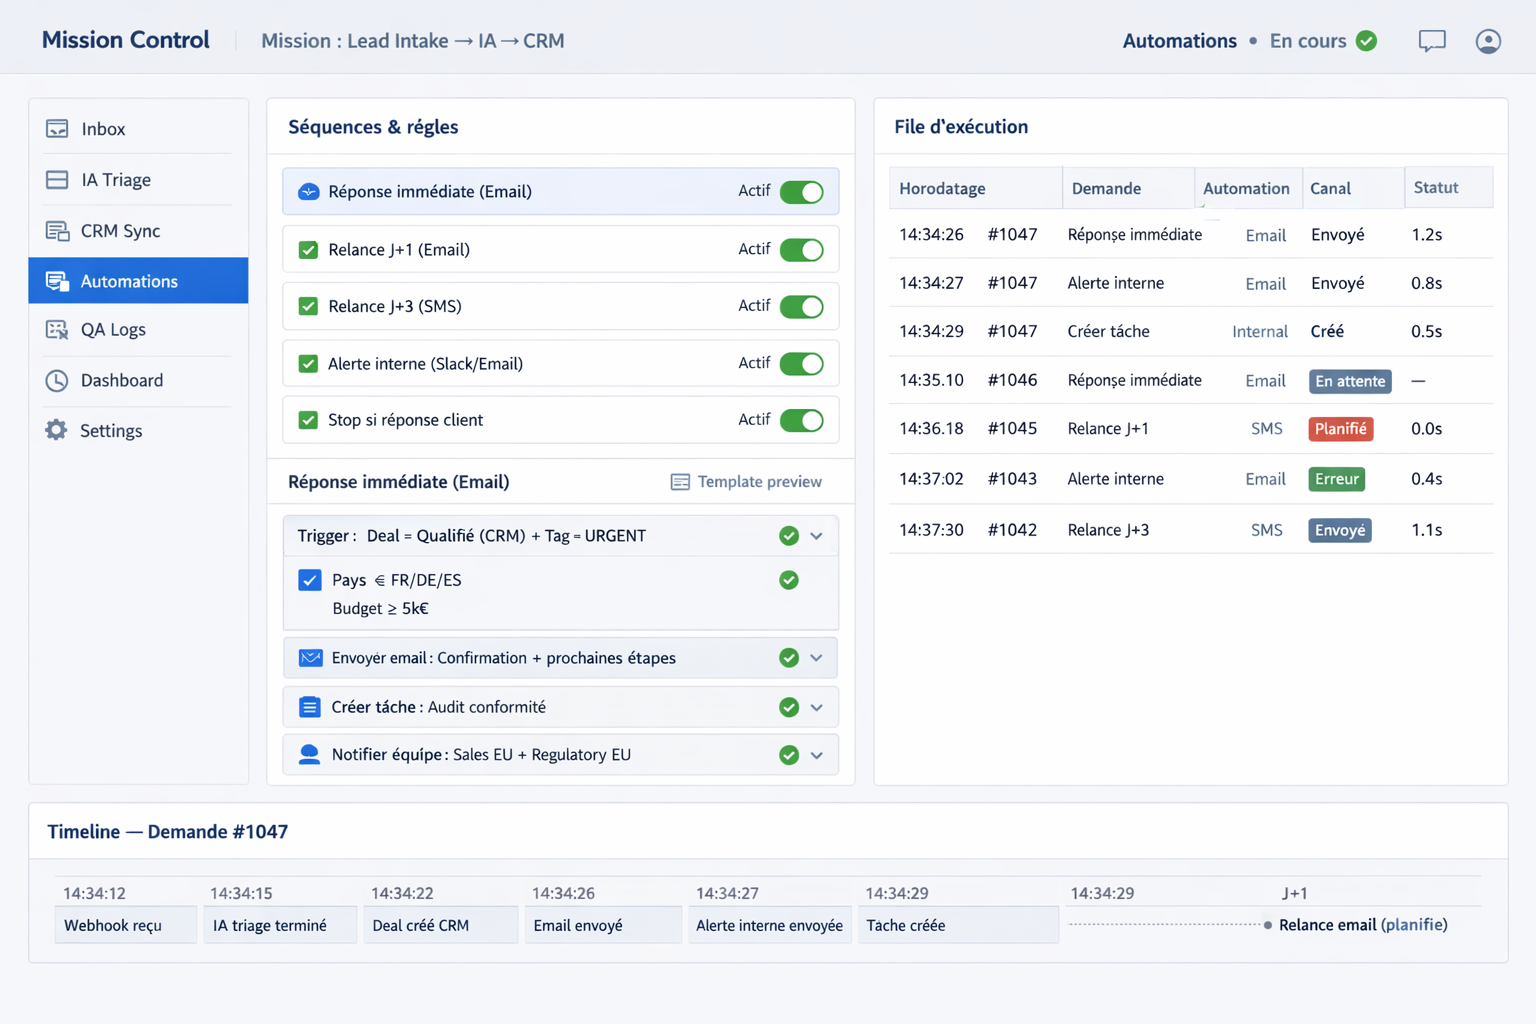Expand the Notifier équipe row chevron
The height and width of the screenshot is (1024, 1536).
(x=817, y=756)
